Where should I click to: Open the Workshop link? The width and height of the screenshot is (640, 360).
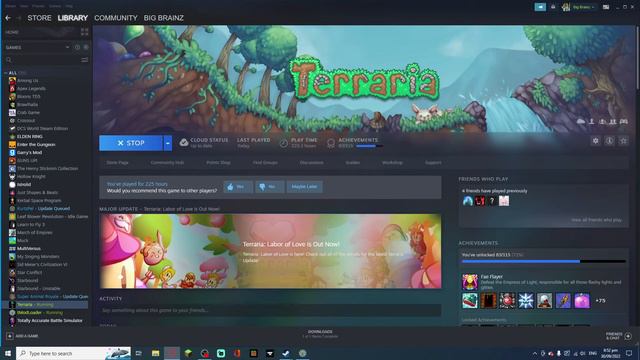(x=392, y=162)
